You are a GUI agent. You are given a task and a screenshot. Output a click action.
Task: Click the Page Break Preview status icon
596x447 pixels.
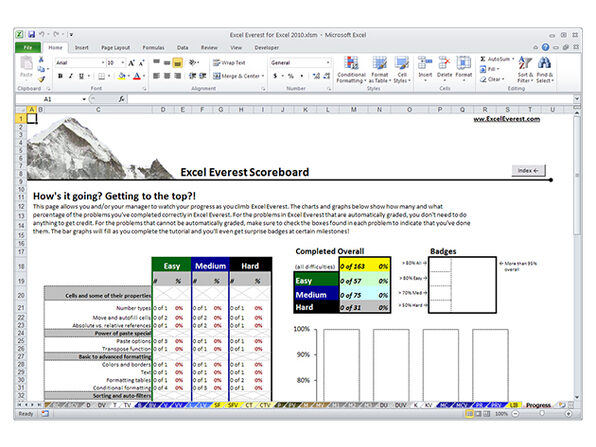click(487, 414)
